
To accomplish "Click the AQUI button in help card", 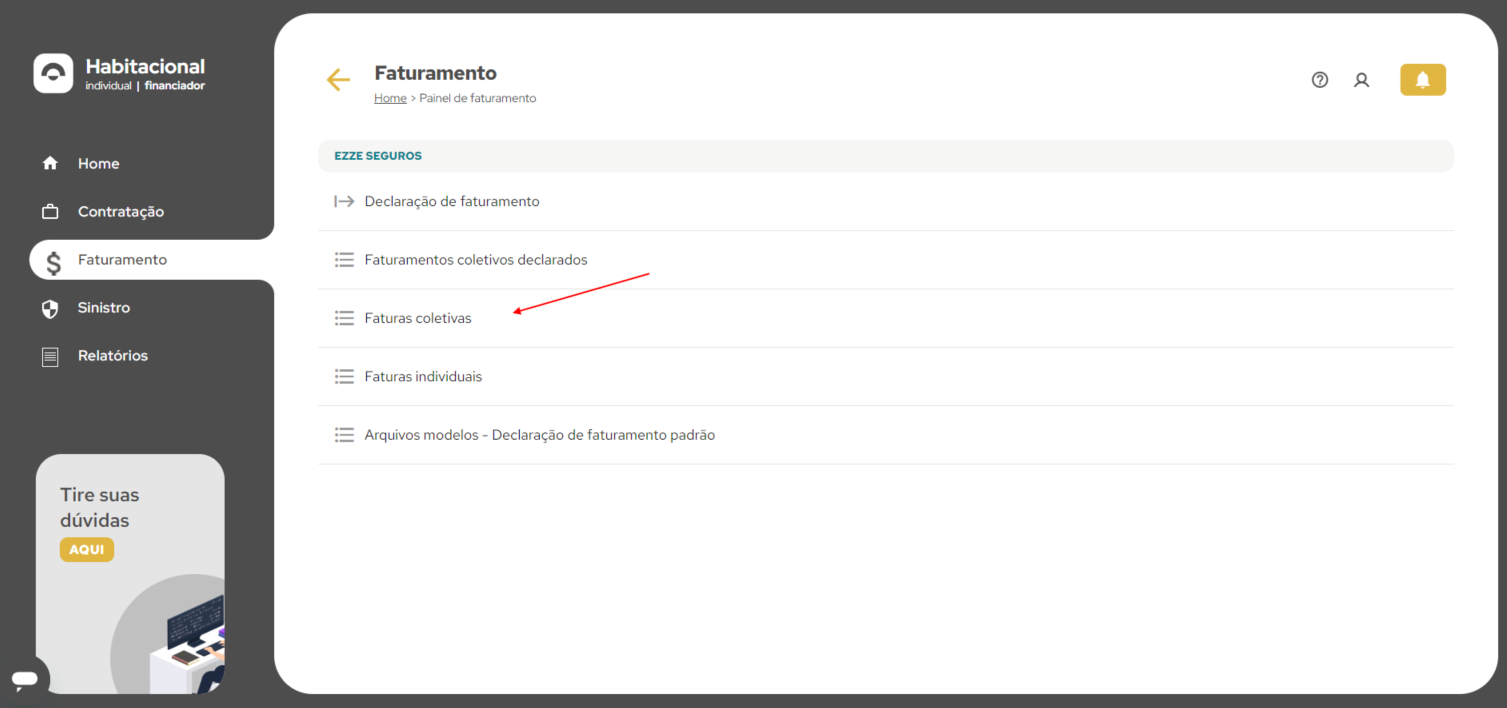I will [87, 550].
